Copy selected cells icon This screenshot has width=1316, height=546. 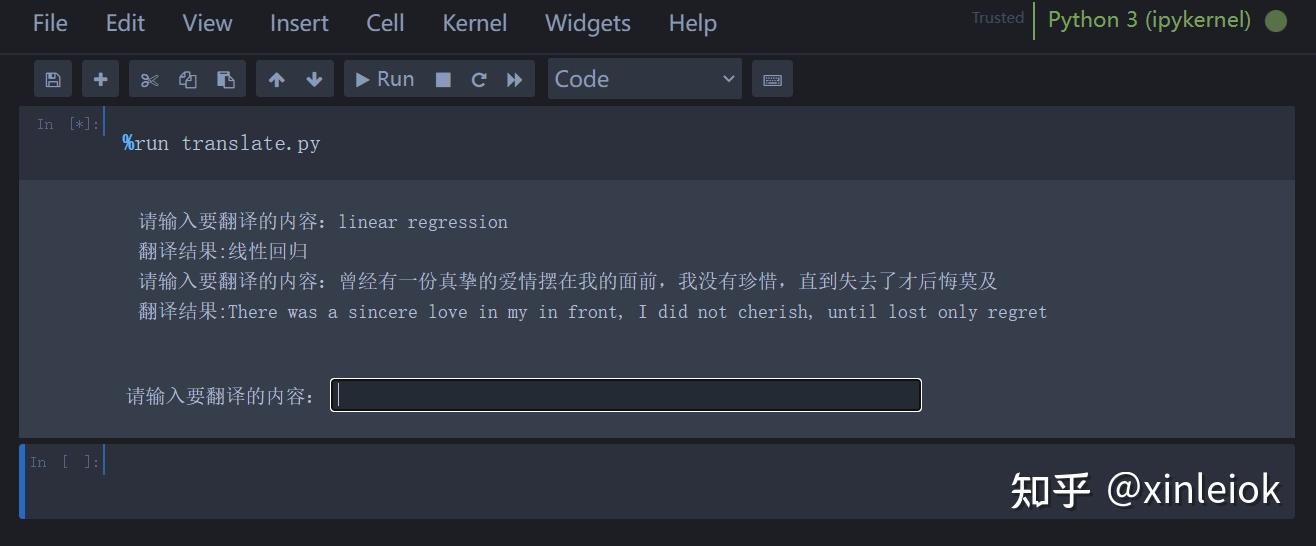coord(188,79)
